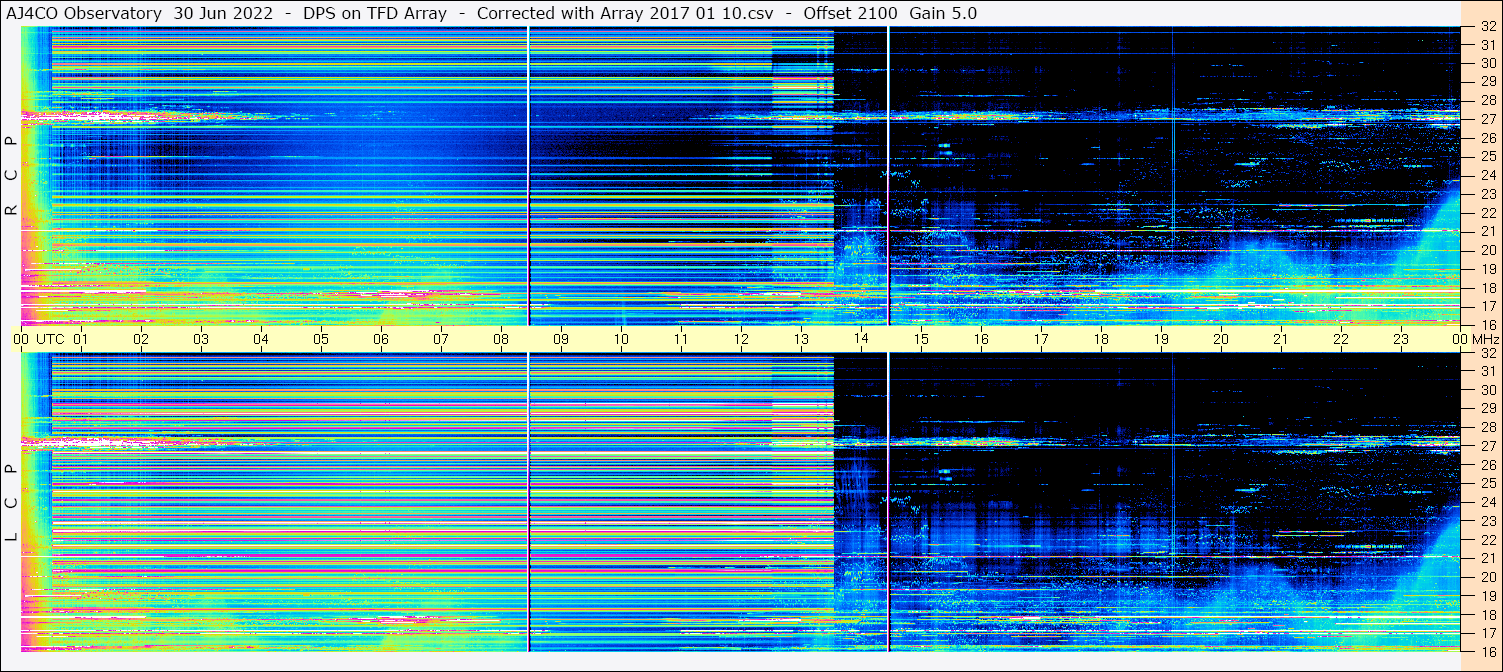
Task: Select the '09' hour label on time axis
Action: pyautogui.click(x=561, y=339)
